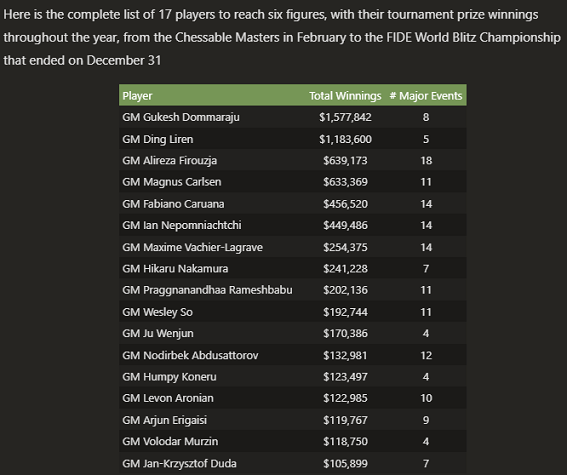Select GM Ju Wenjun name
Screen dimensions: 567x475
[x=158, y=333]
